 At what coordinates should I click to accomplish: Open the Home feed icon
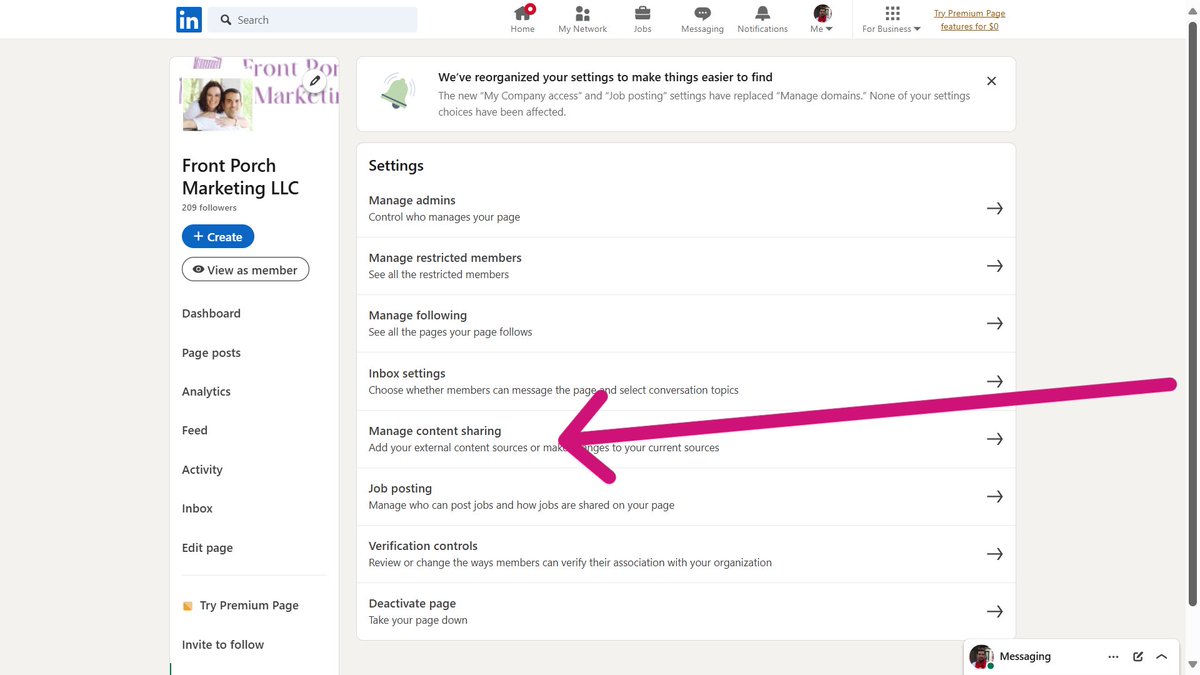point(523,13)
